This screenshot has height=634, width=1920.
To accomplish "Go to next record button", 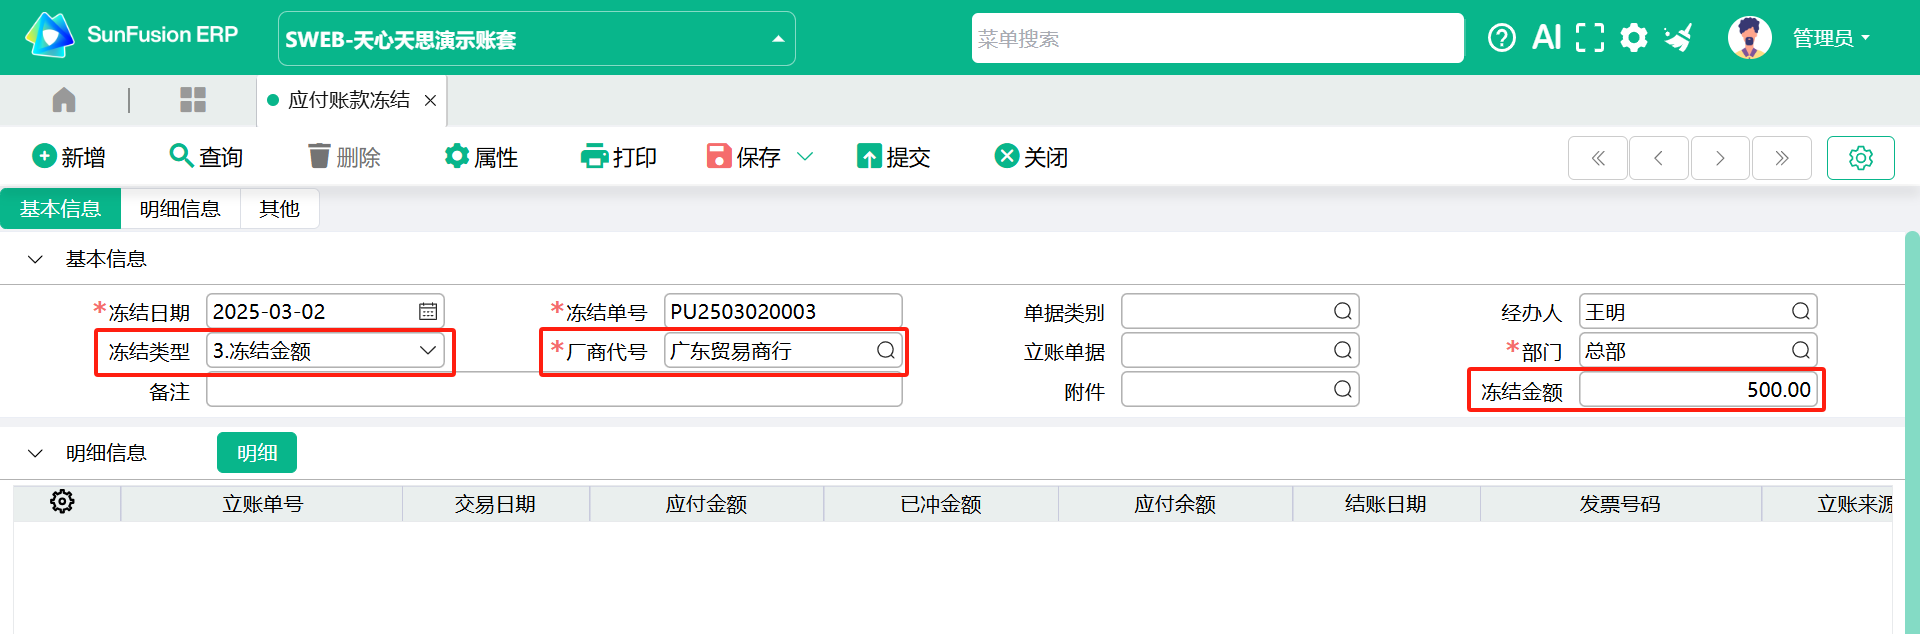I will (x=1720, y=158).
